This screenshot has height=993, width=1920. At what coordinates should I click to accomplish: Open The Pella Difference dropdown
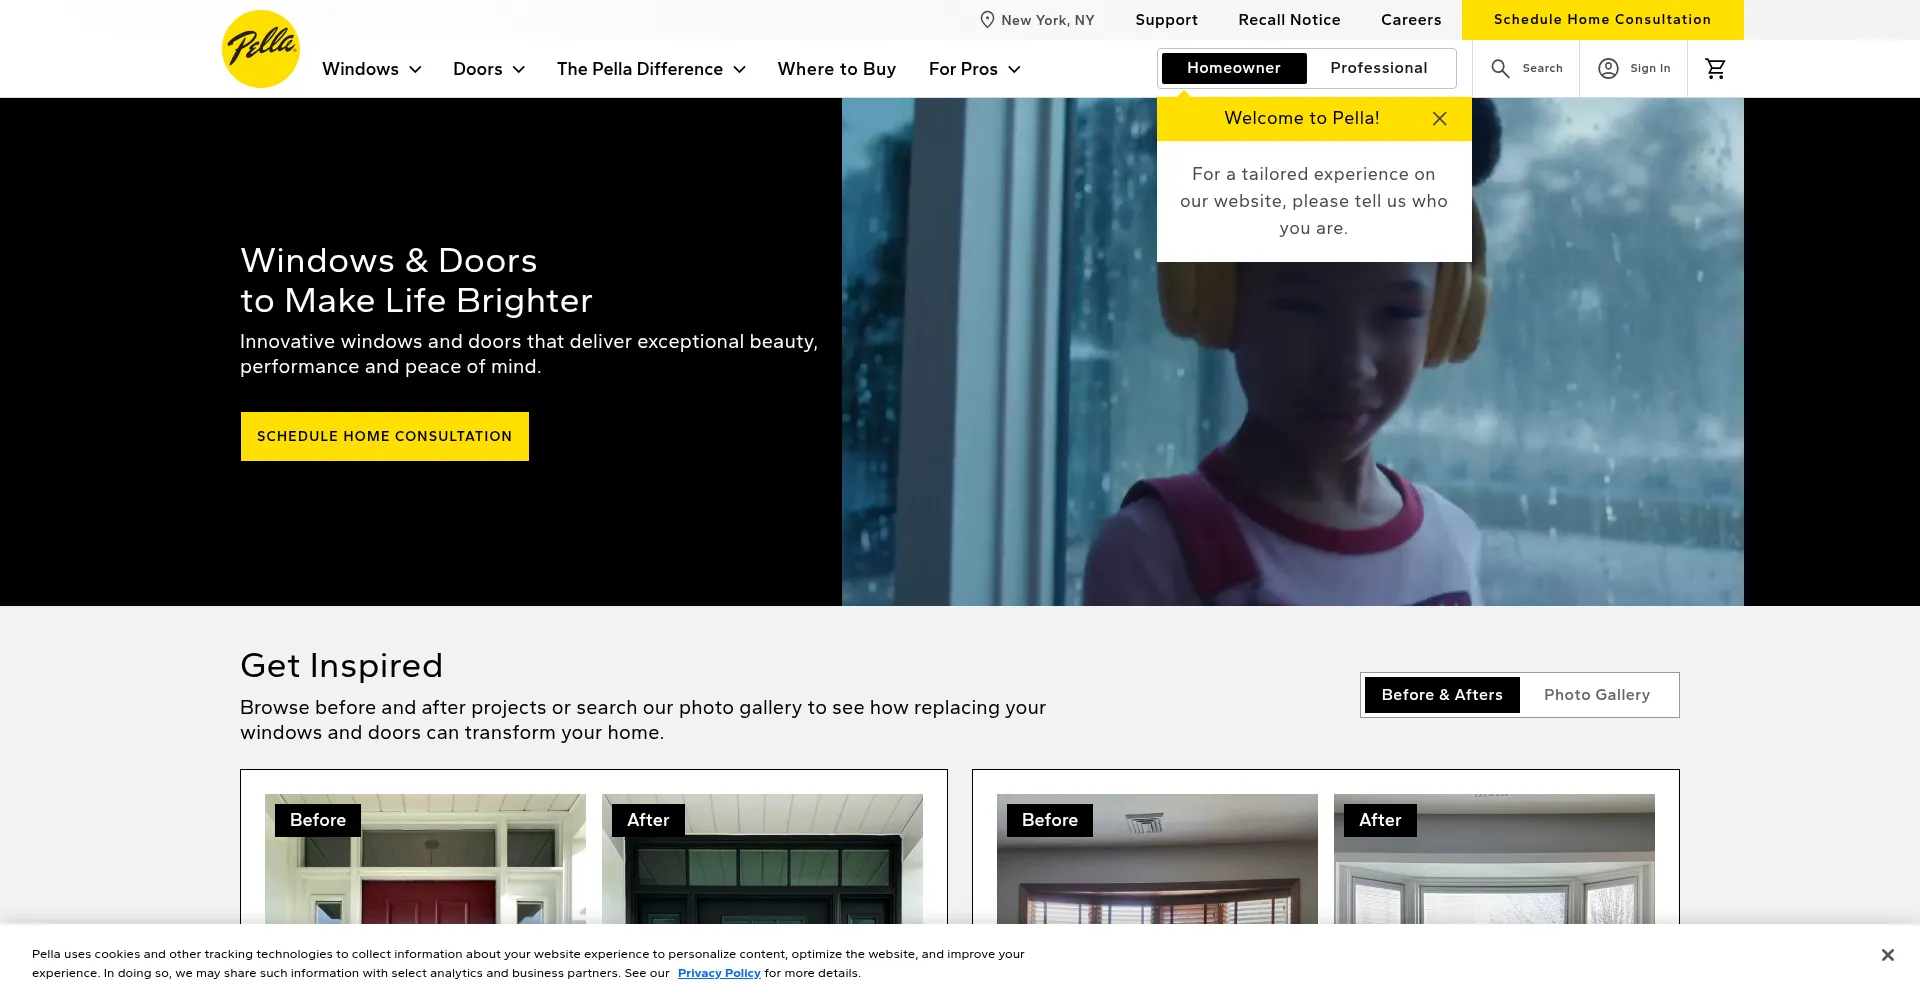(650, 69)
